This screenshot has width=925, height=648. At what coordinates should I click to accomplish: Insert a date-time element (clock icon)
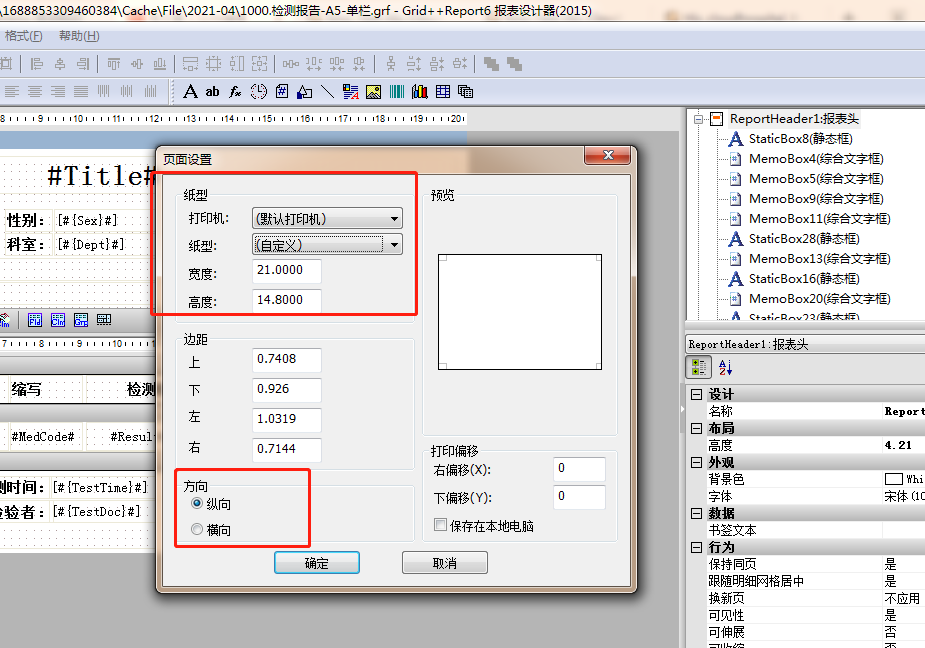[x=259, y=91]
